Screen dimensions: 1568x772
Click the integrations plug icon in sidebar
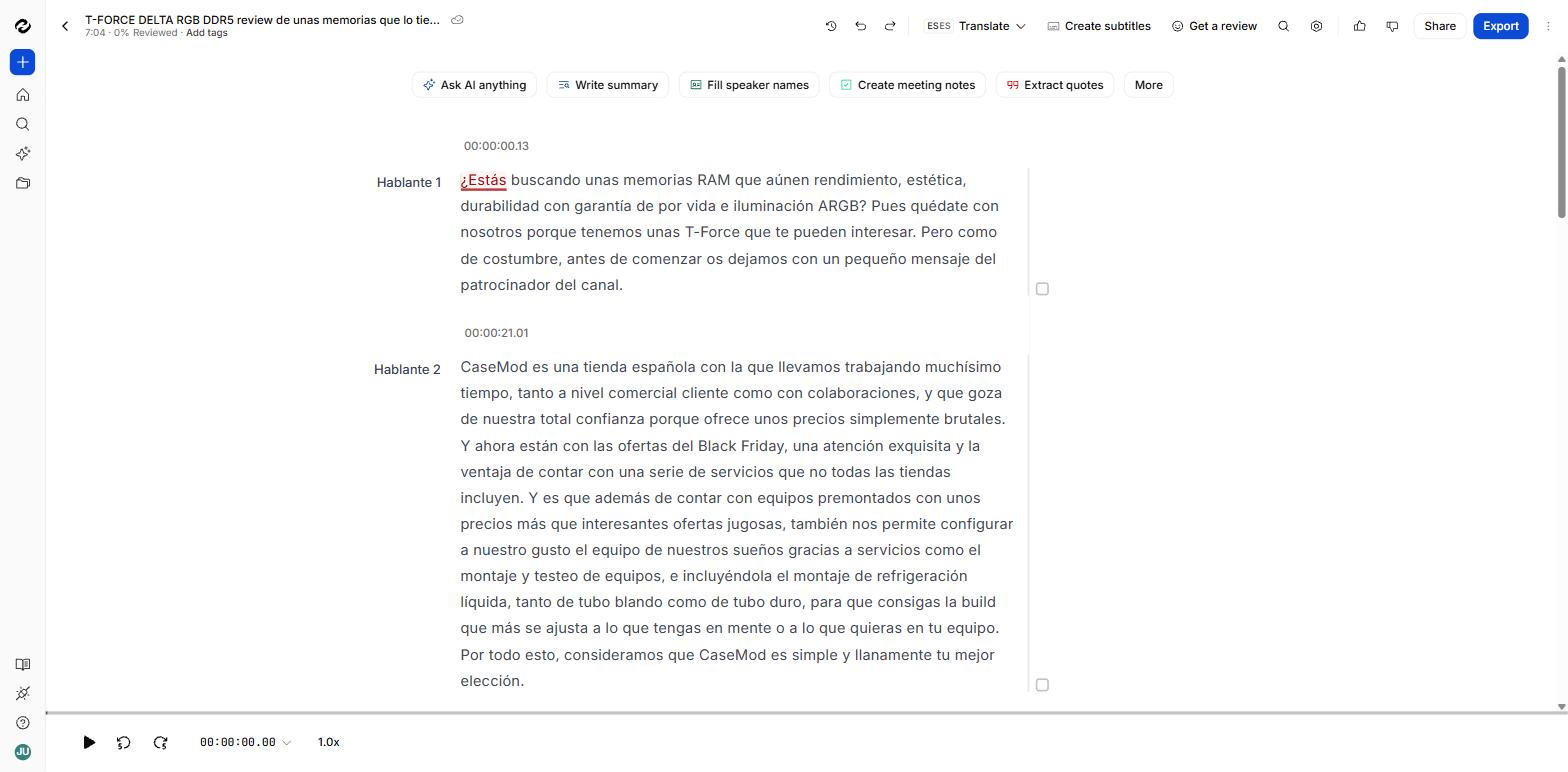pyautogui.click(x=22, y=693)
